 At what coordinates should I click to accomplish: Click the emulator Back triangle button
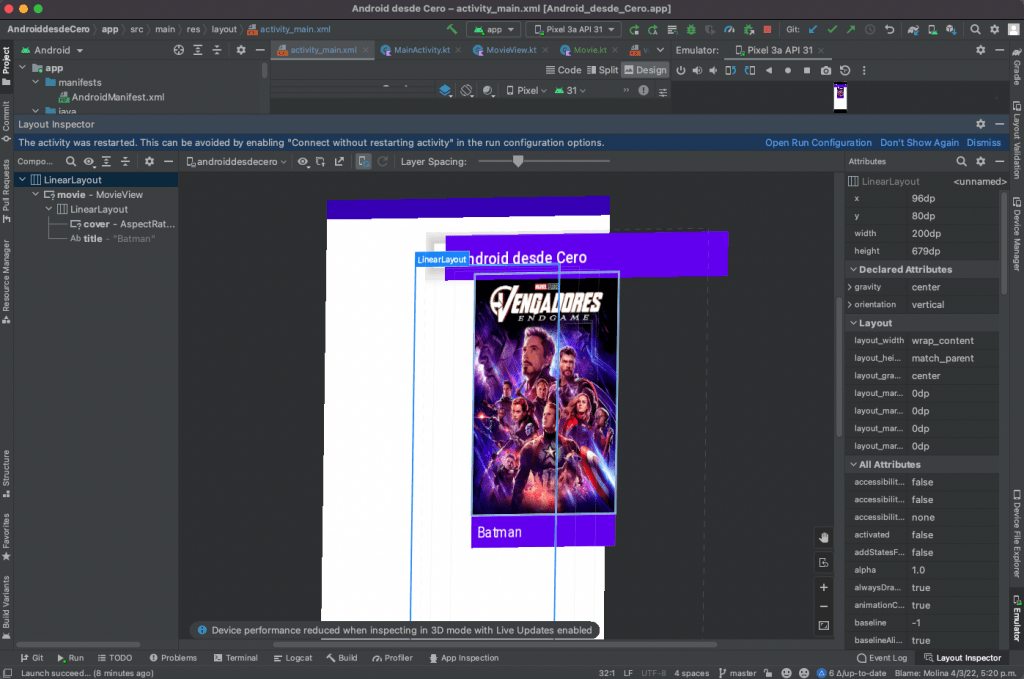(x=769, y=71)
